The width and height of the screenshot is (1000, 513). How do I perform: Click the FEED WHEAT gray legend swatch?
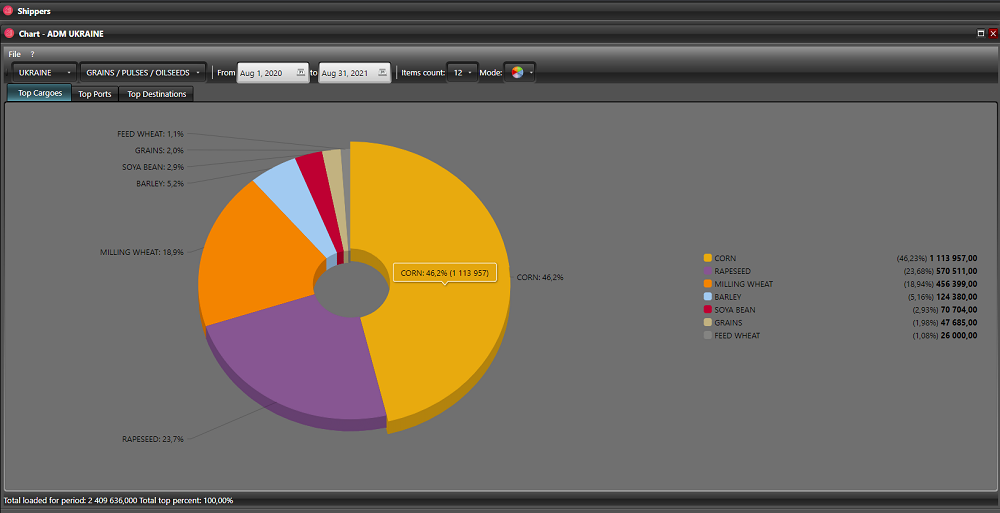(707, 335)
